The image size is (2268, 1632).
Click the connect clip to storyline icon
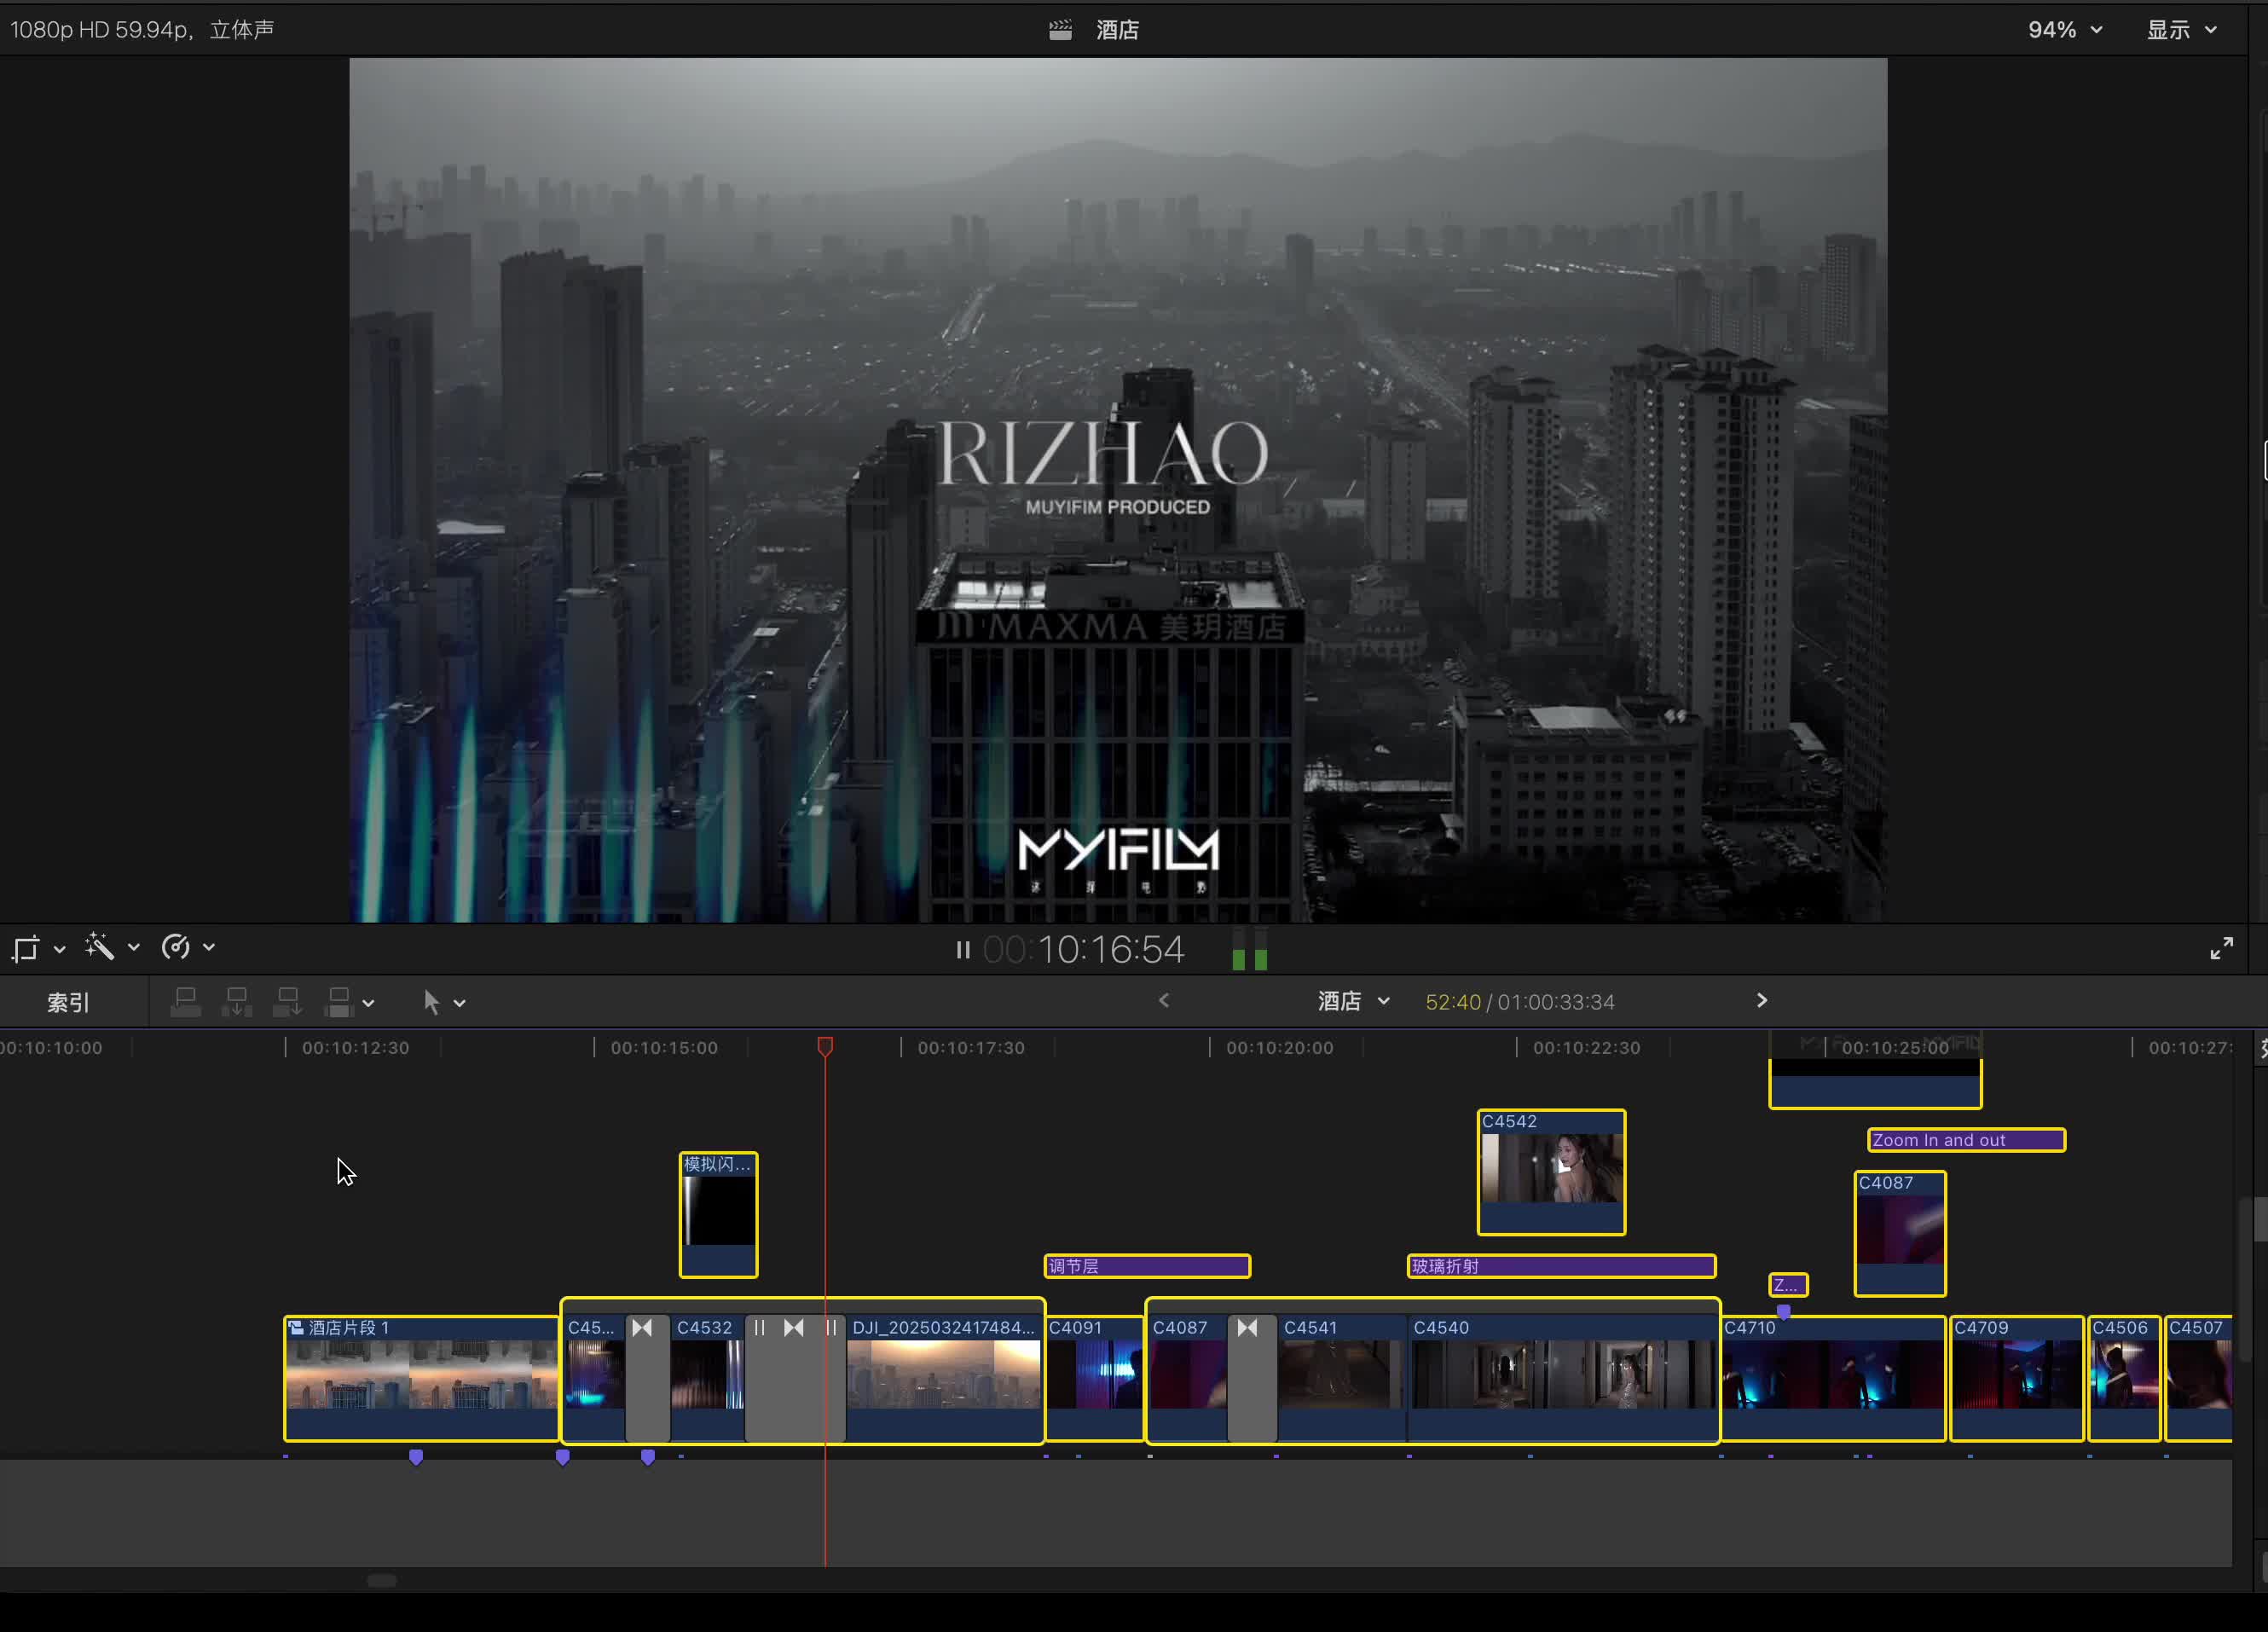coord(186,1002)
